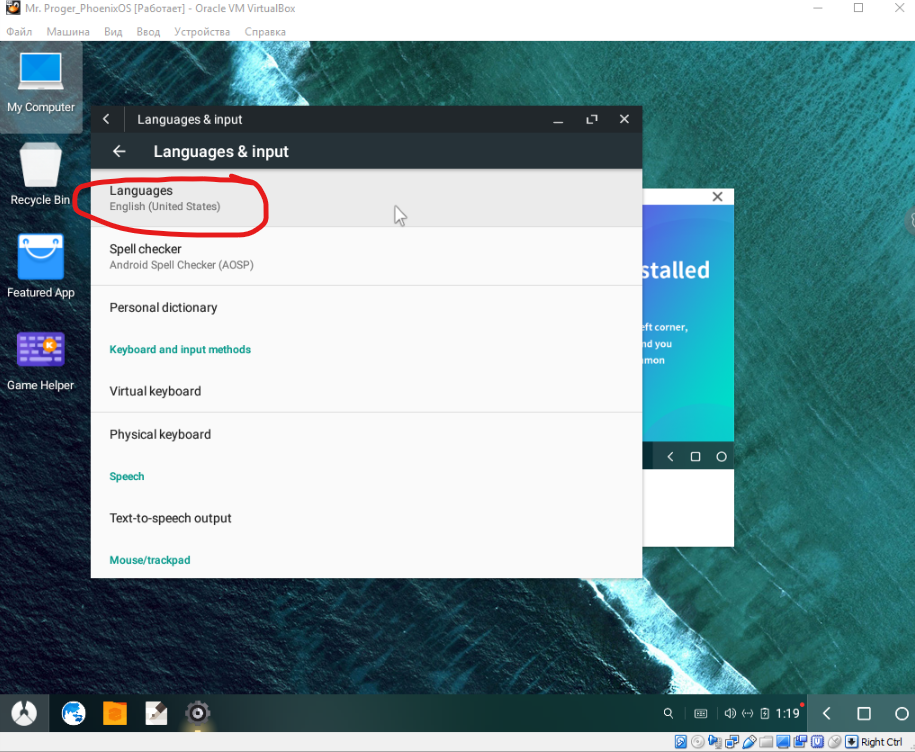
Task: Open the Phoenix OS start menu
Action: (x=22, y=713)
